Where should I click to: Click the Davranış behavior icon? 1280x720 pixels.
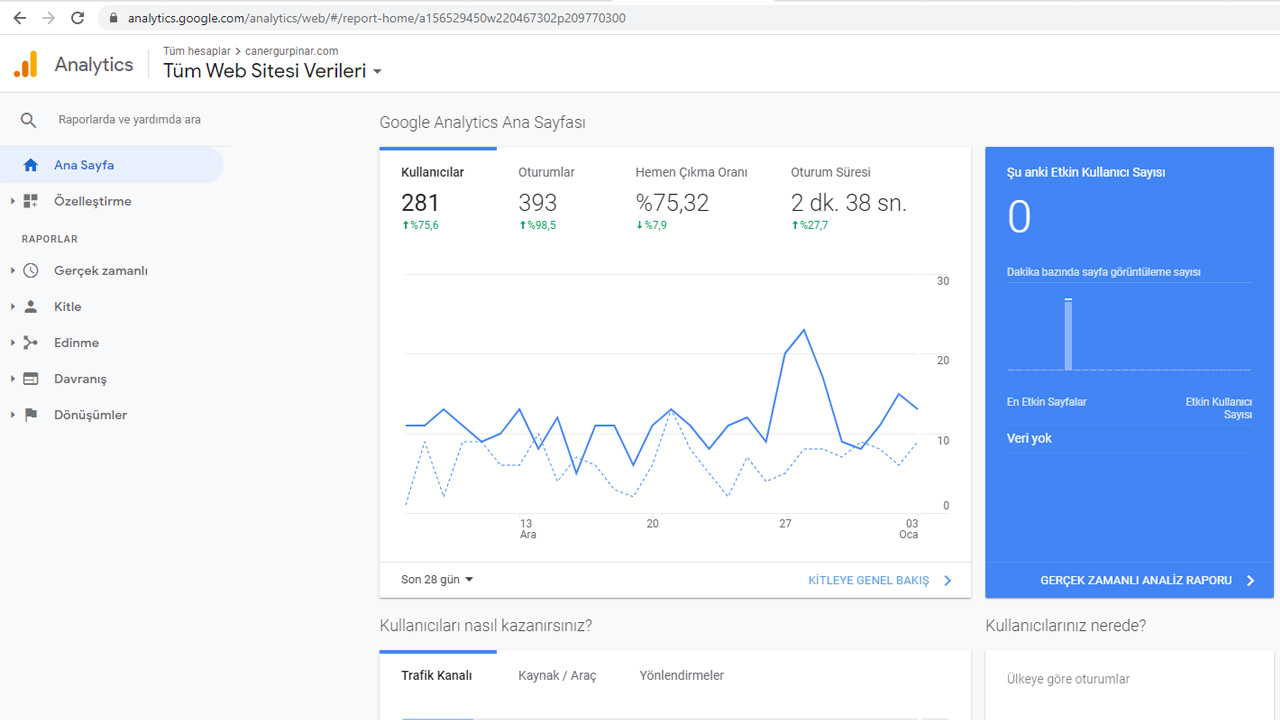click(x=31, y=379)
